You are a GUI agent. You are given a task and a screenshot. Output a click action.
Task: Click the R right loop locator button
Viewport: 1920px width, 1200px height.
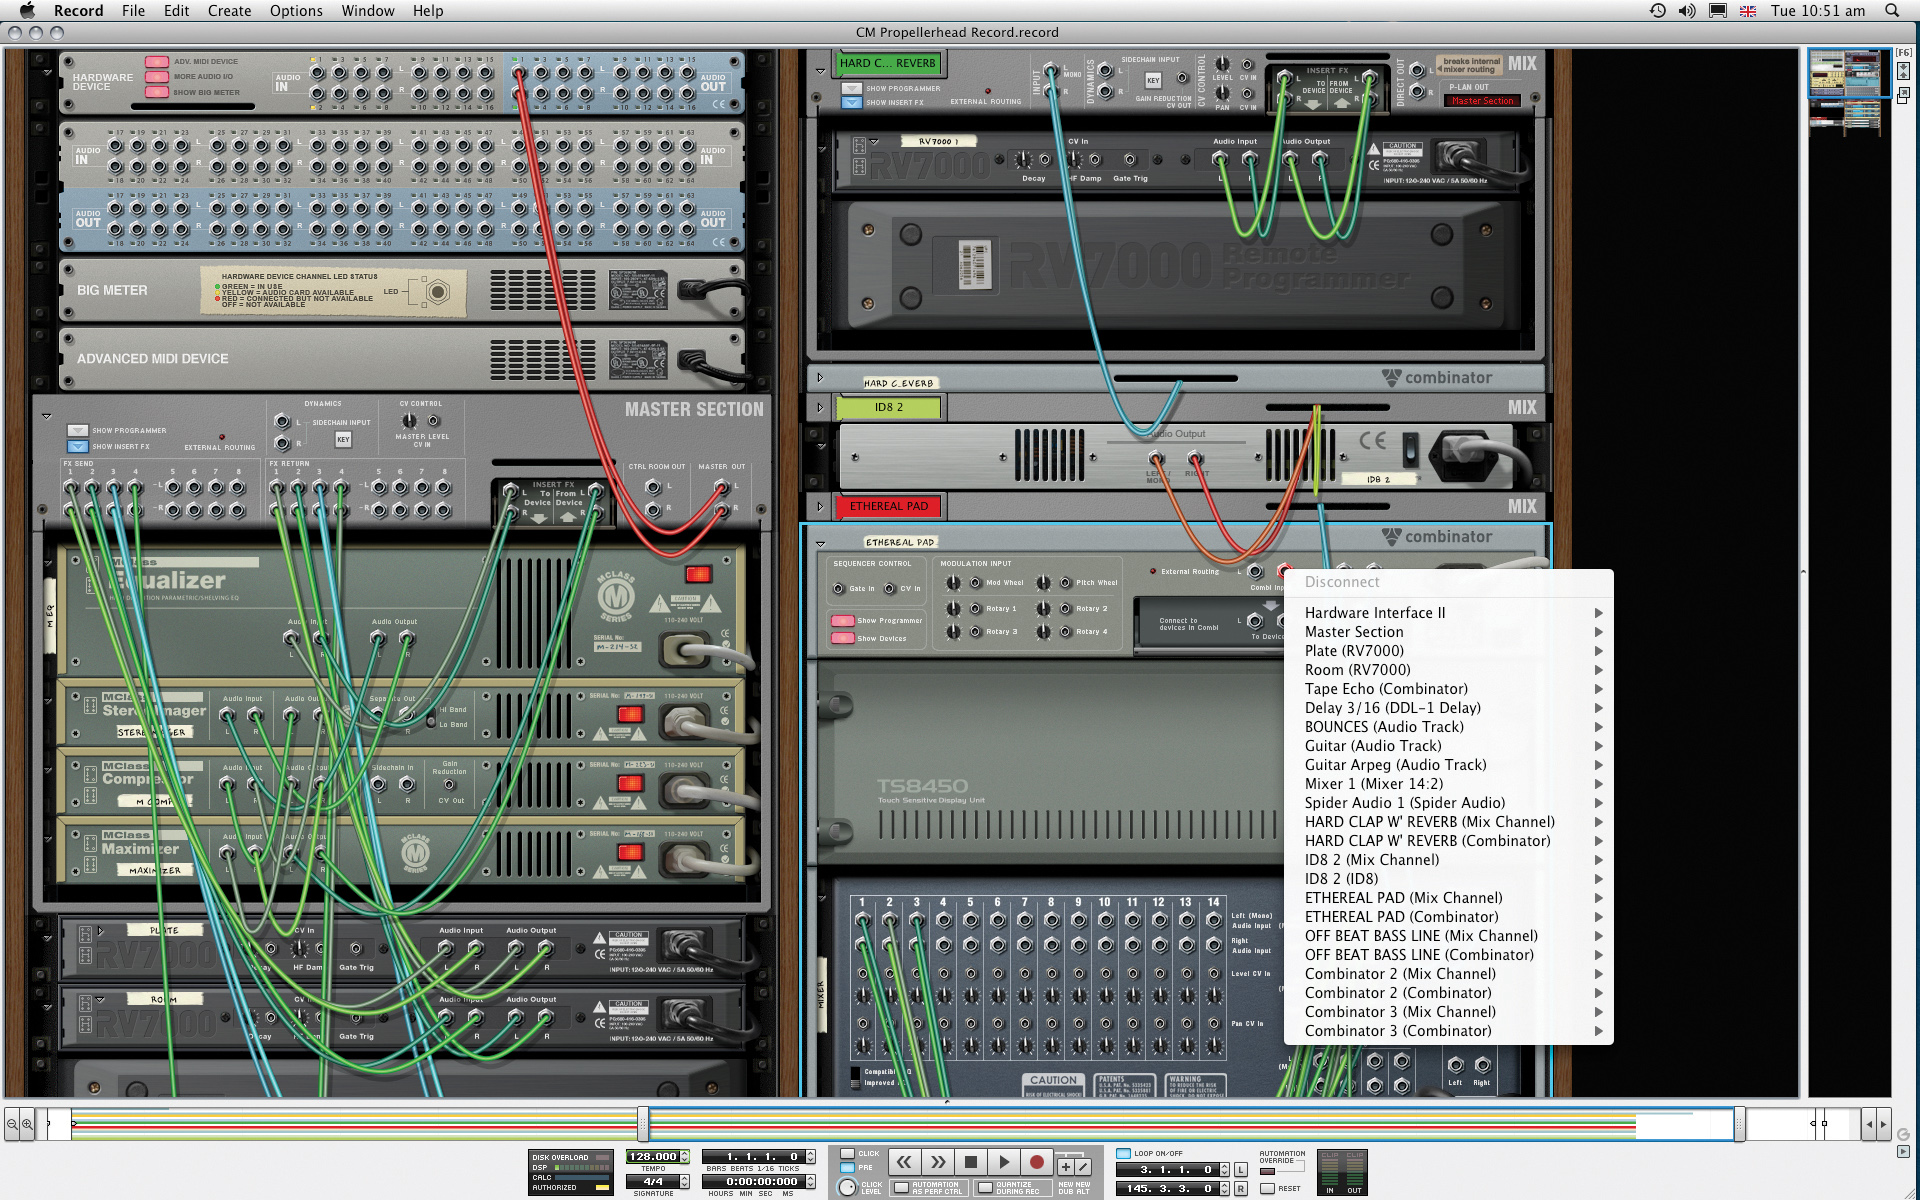[1241, 1189]
